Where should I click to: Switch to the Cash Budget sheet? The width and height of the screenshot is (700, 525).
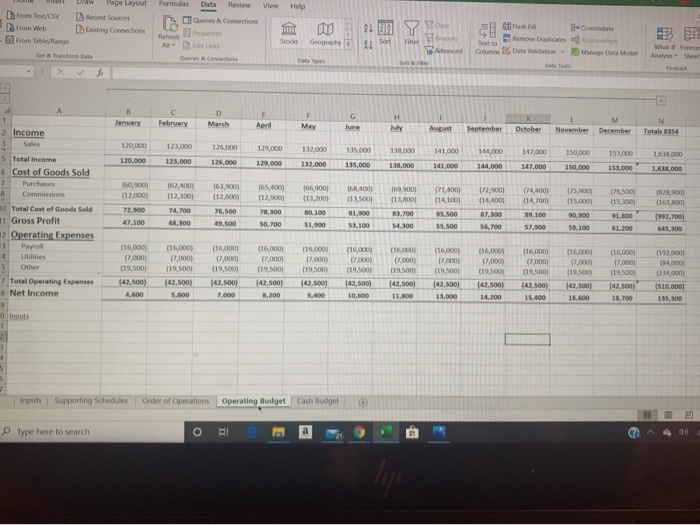click(318, 401)
